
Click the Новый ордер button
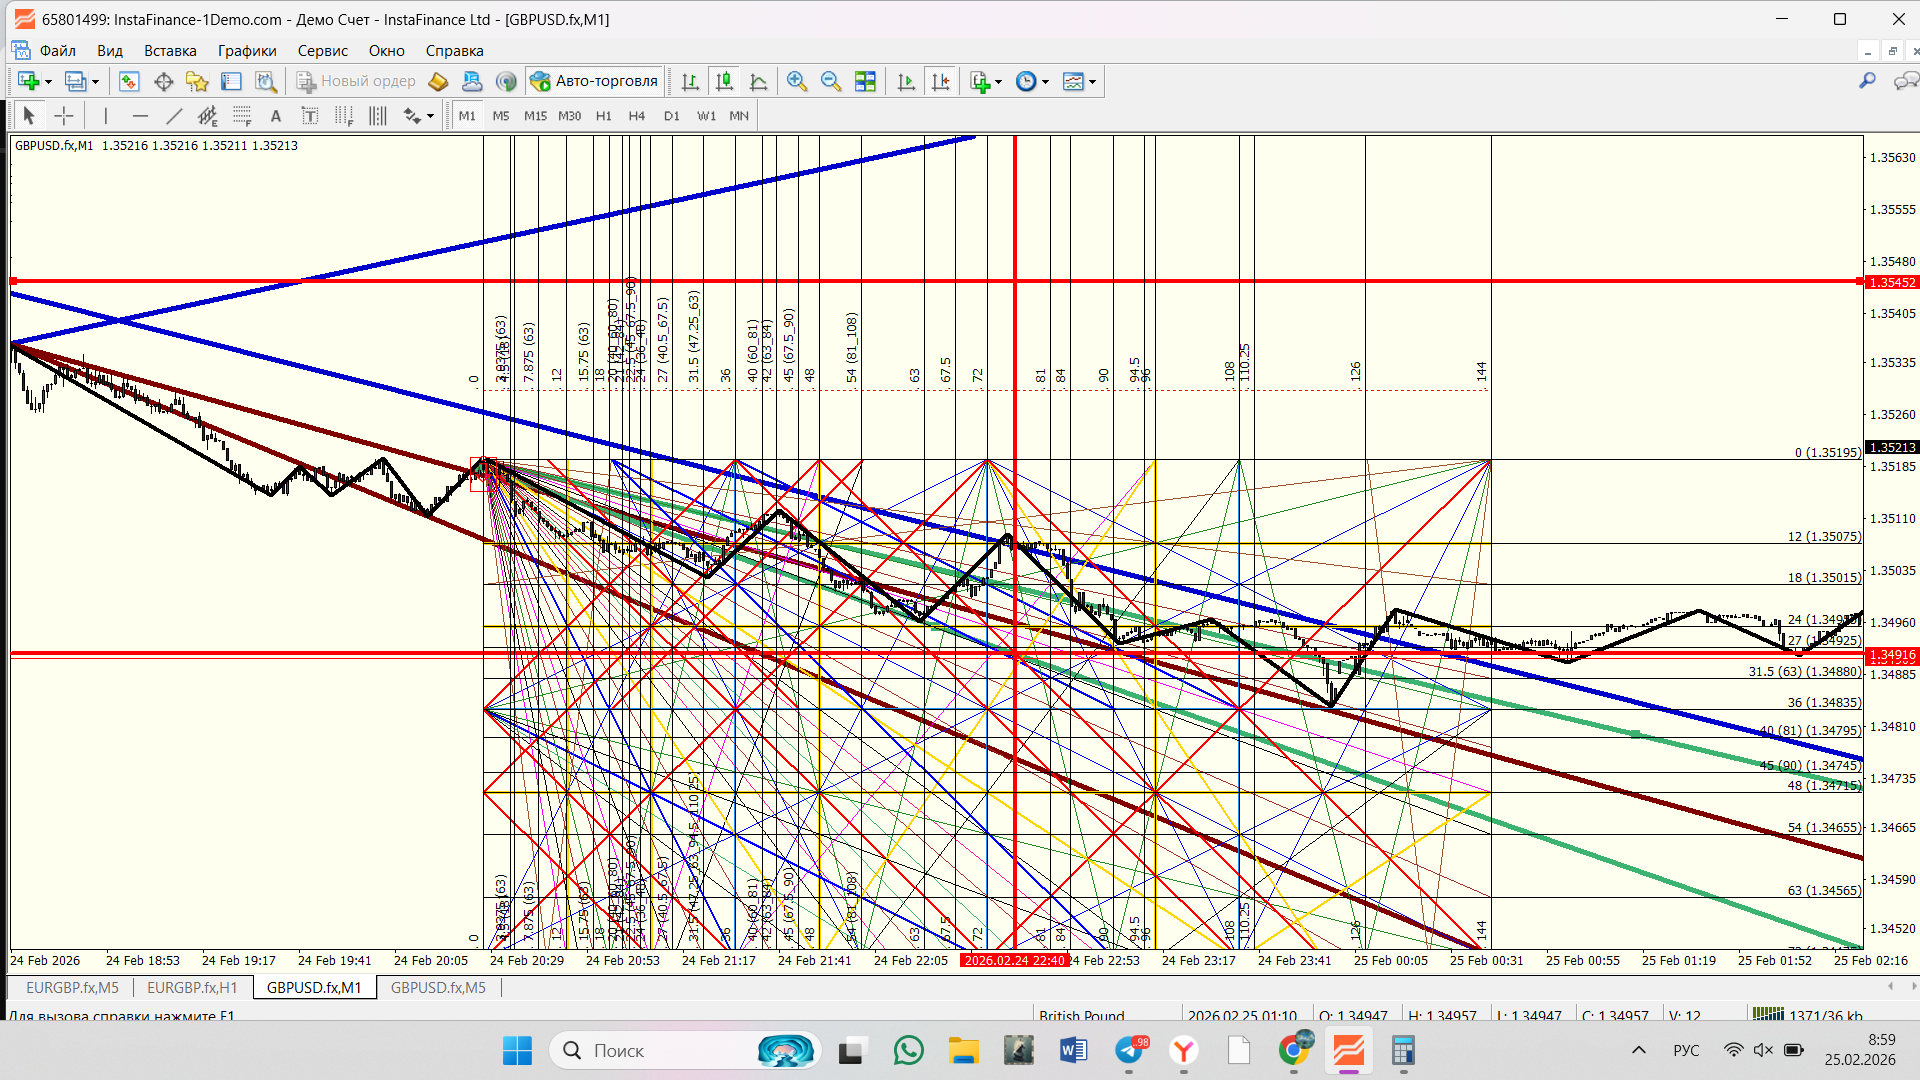356,82
